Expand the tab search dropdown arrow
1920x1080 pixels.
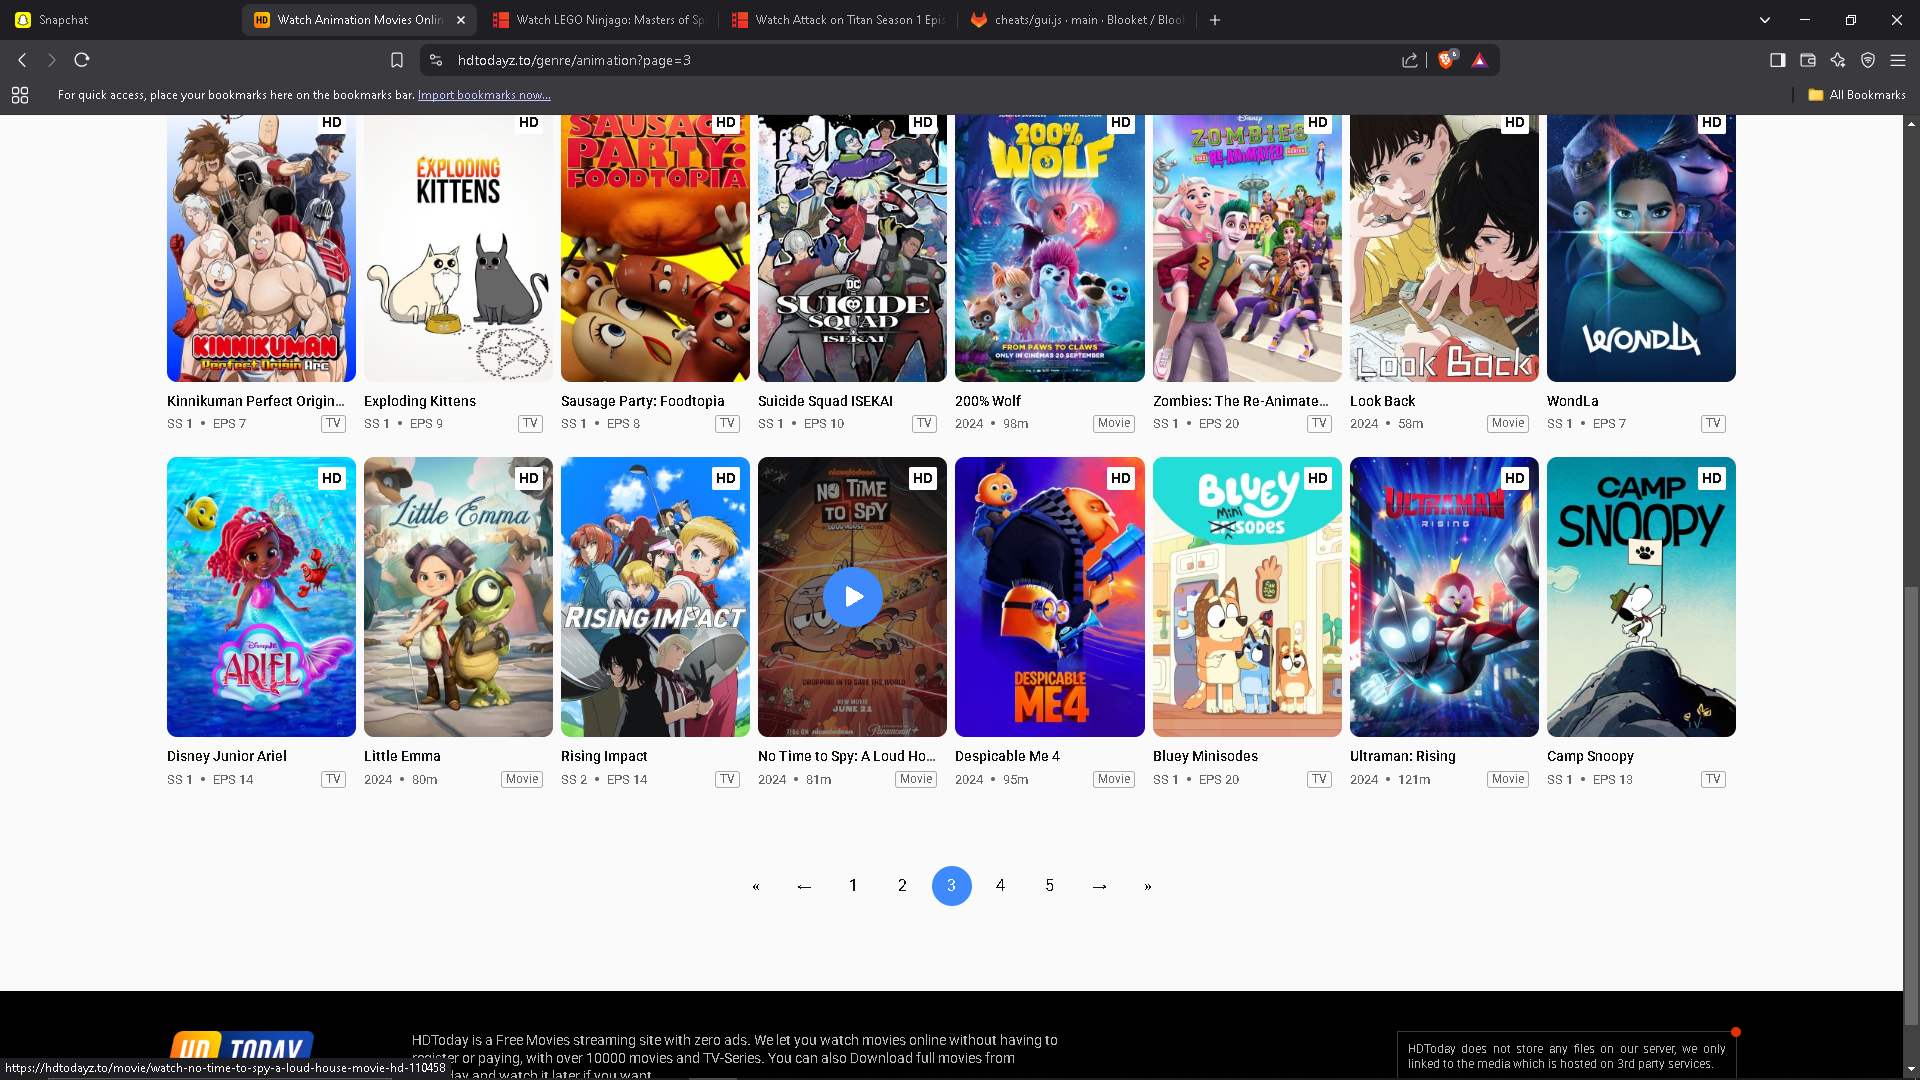click(1764, 20)
